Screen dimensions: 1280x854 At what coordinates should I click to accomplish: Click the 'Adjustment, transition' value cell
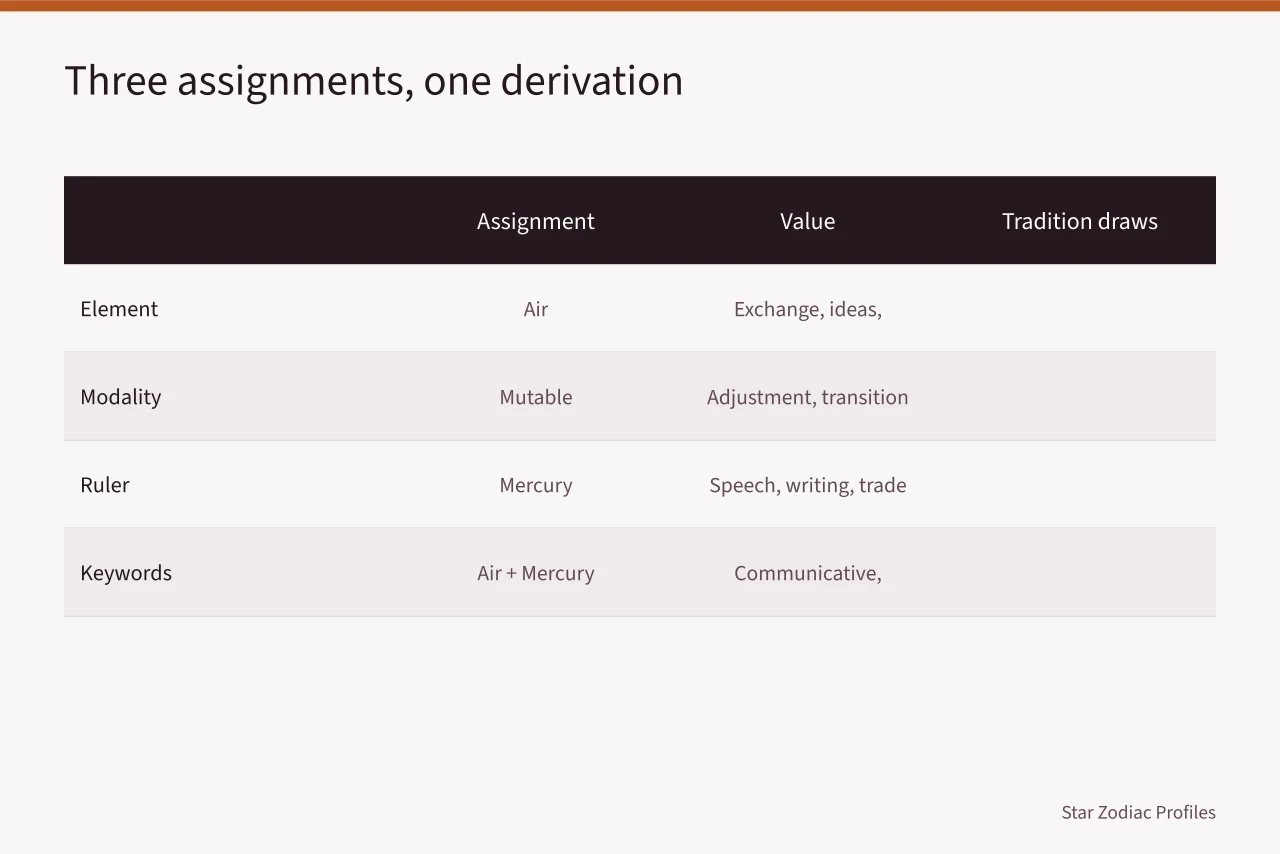tap(808, 397)
